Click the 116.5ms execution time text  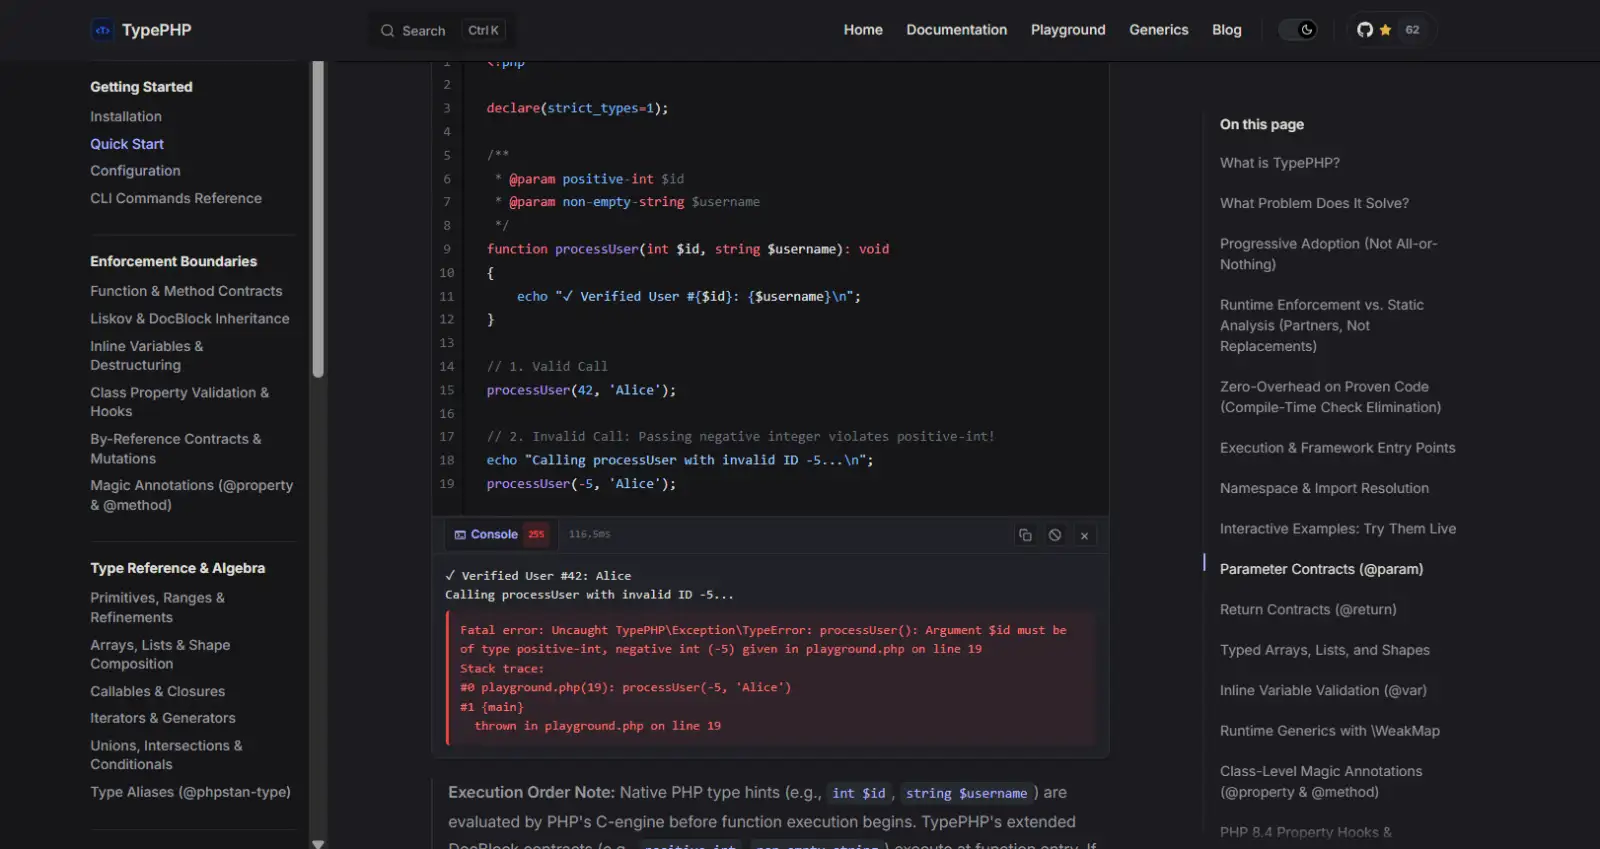pos(590,534)
